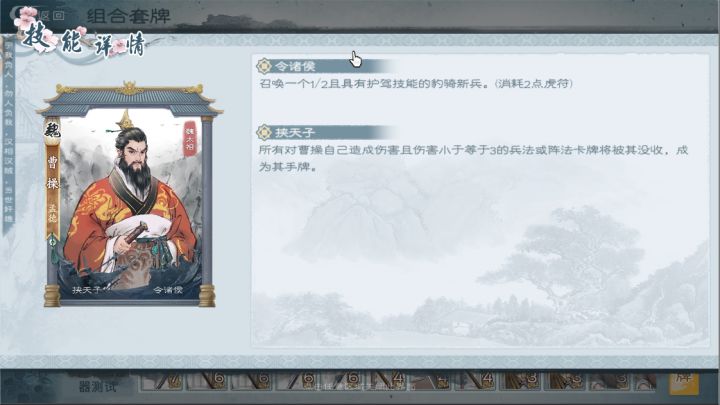Click the 挟天子 skill header bar
720x405 pixels.
coord(324,133)
